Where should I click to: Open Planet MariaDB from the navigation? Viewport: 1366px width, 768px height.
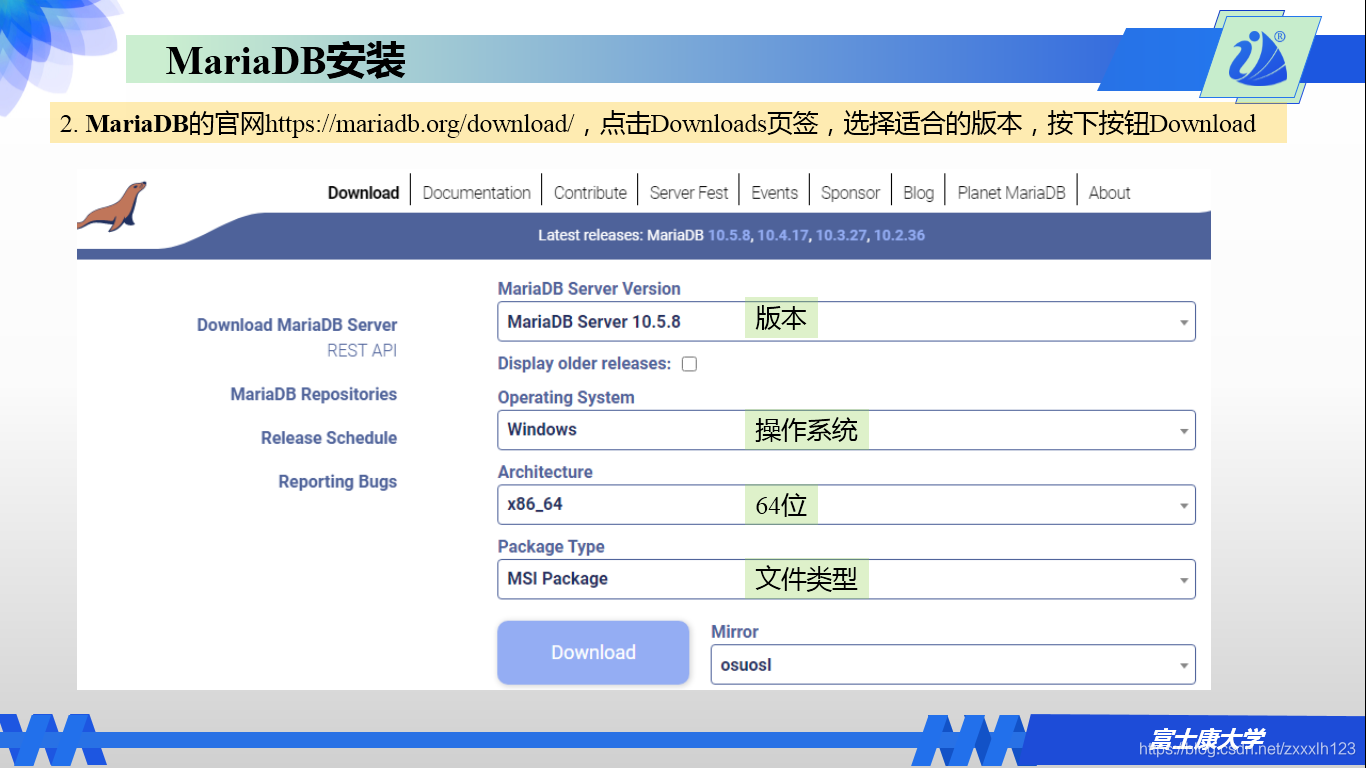(x=1011, y=192)
